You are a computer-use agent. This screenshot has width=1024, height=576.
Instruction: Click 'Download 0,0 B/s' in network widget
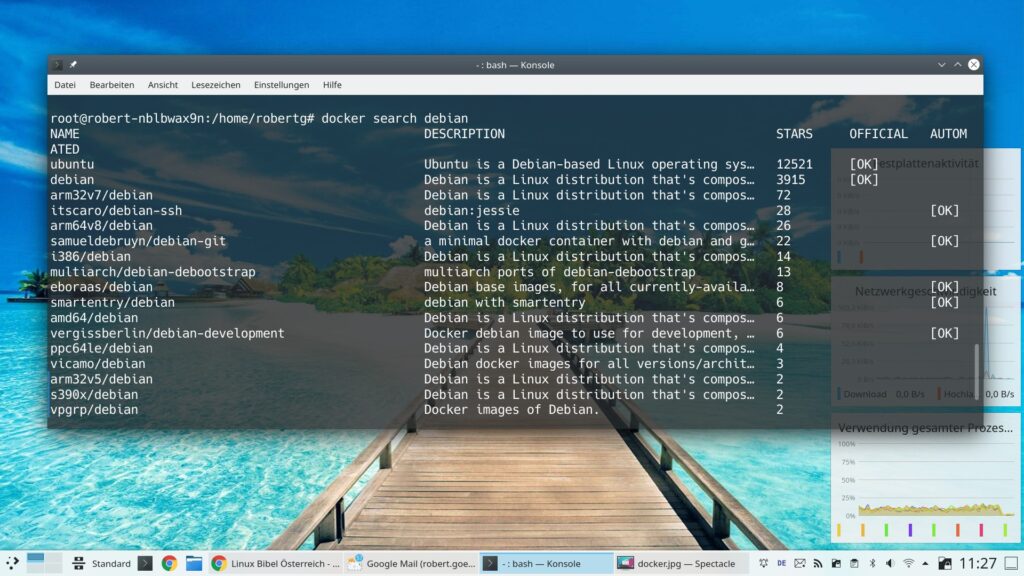[881, 394]
